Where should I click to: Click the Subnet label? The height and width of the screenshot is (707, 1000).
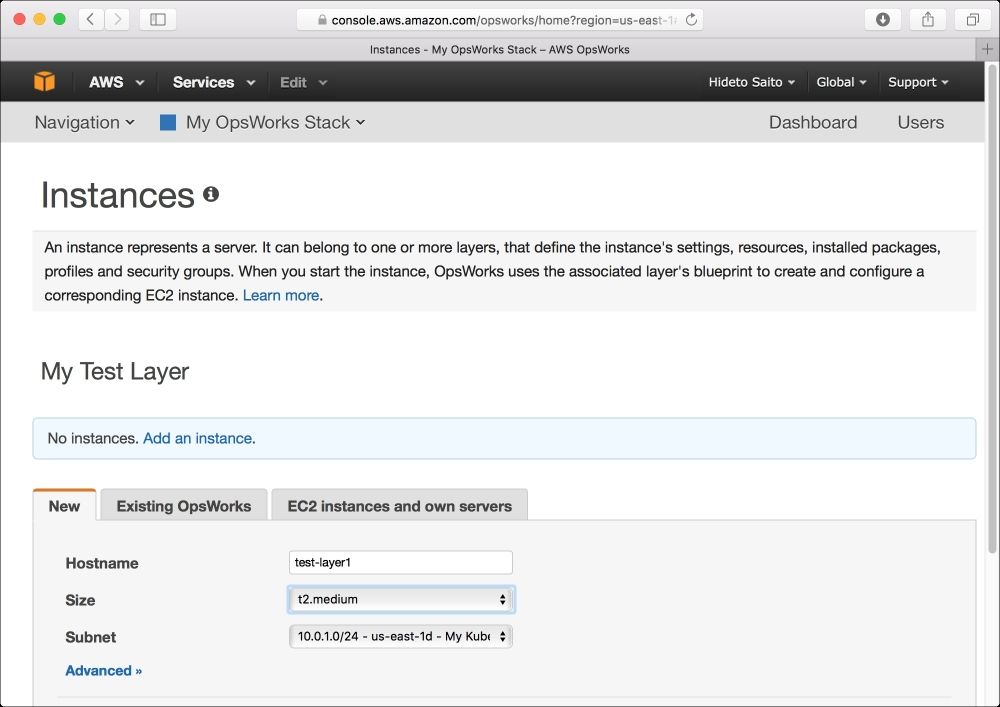[x=91, y=637]
